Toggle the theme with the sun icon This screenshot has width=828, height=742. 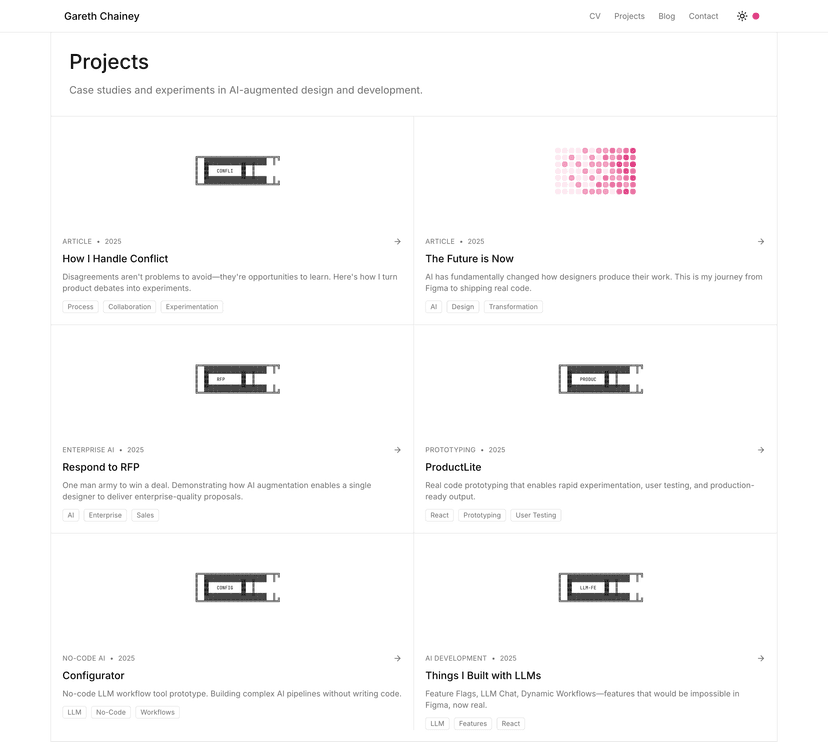point(740,16)
